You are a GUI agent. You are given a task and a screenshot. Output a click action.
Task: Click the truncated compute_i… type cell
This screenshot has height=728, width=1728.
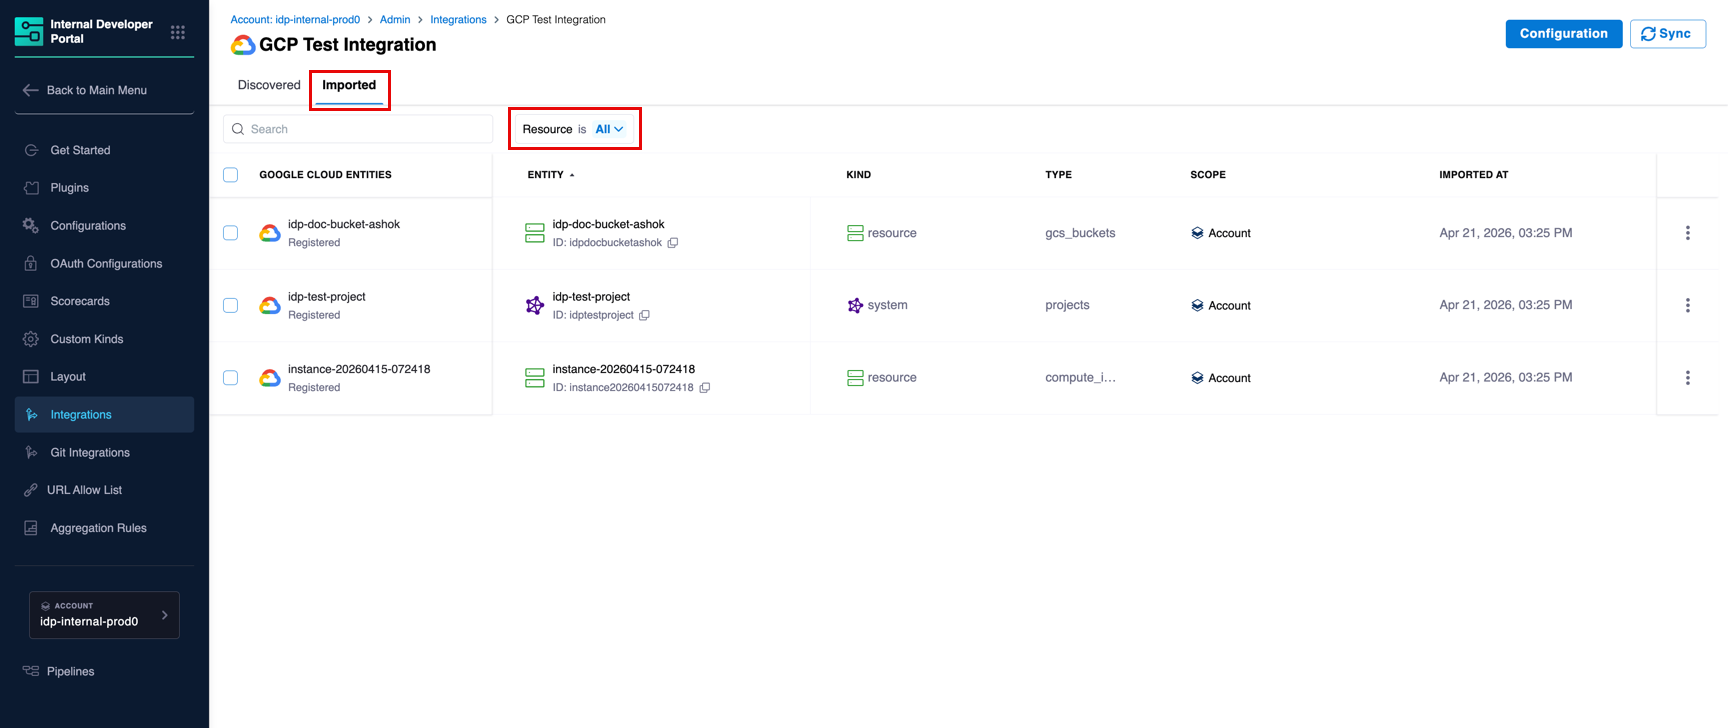[x=1080, y=378]
